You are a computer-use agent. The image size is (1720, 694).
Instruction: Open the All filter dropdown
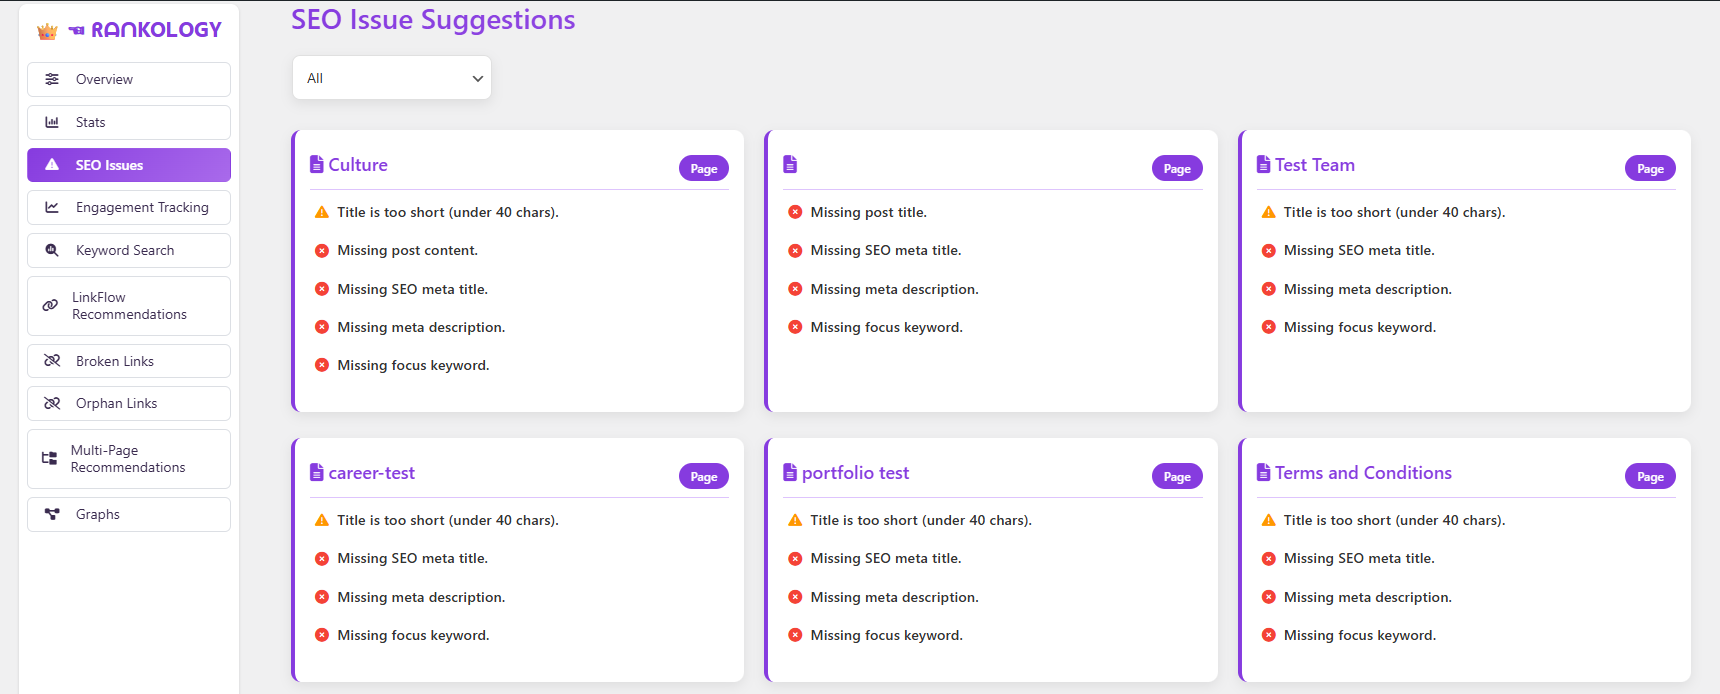pyautogui.click(x=392, y=78)
